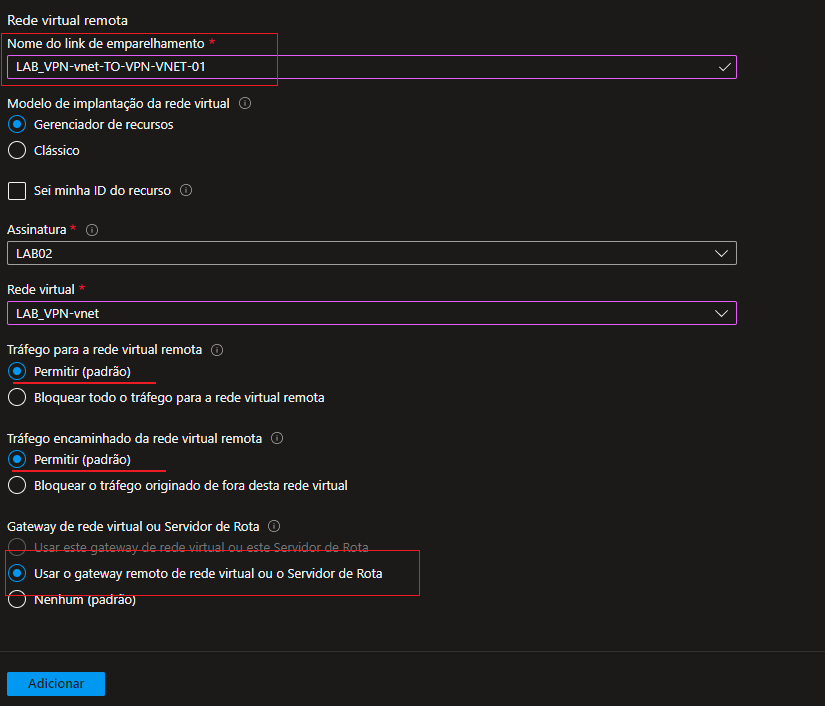
Task: Choose the Clássico deployment model option
Action: (16, 151)
